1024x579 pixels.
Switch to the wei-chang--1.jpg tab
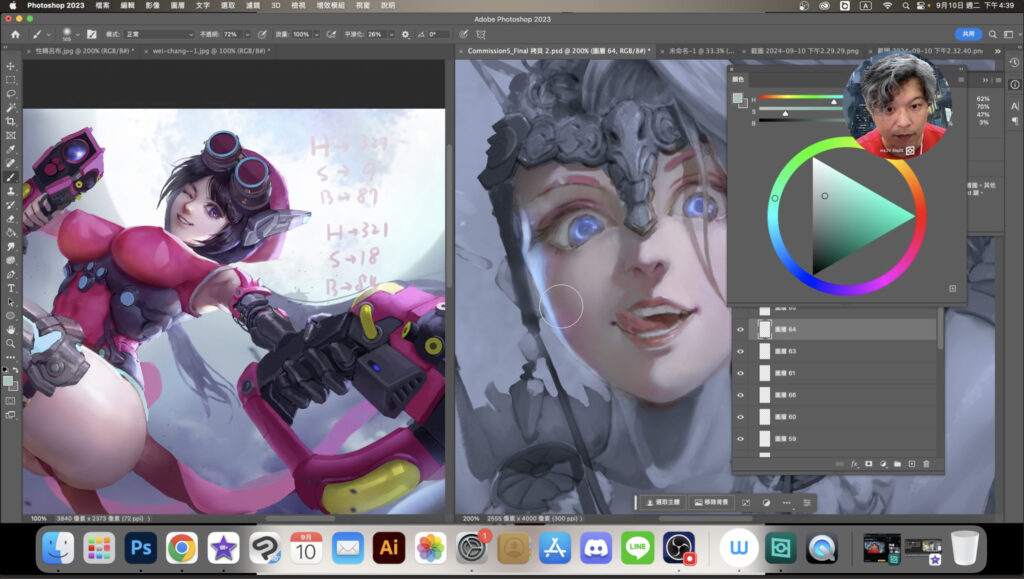point(211,51)
